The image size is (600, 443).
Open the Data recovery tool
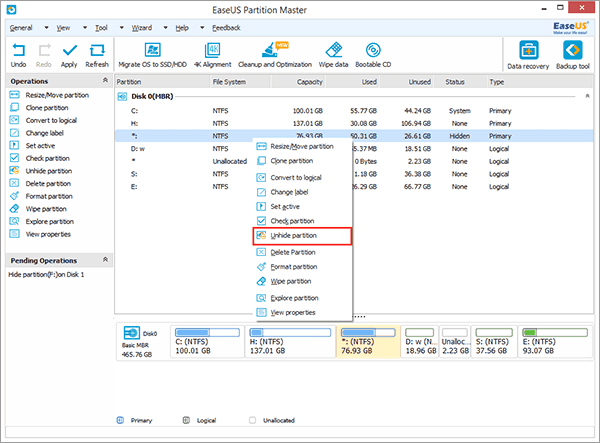(x=528, y=55)
